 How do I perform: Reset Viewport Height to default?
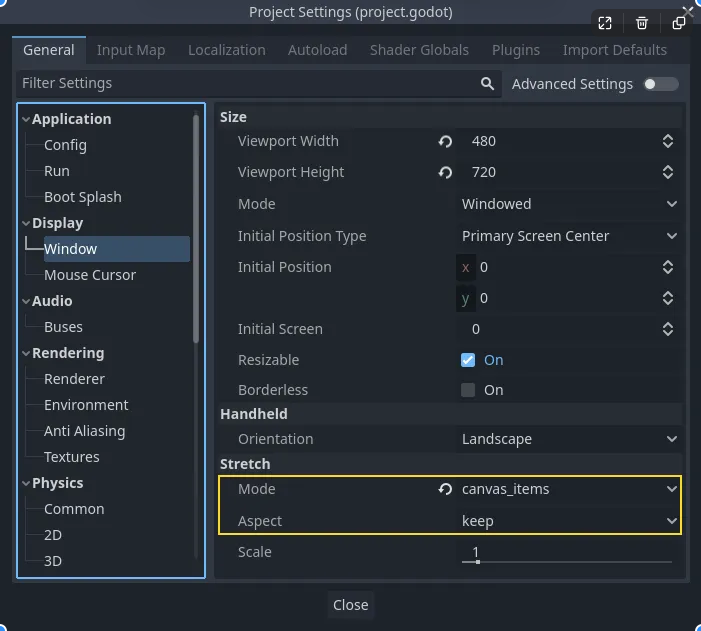click(445, 172)
